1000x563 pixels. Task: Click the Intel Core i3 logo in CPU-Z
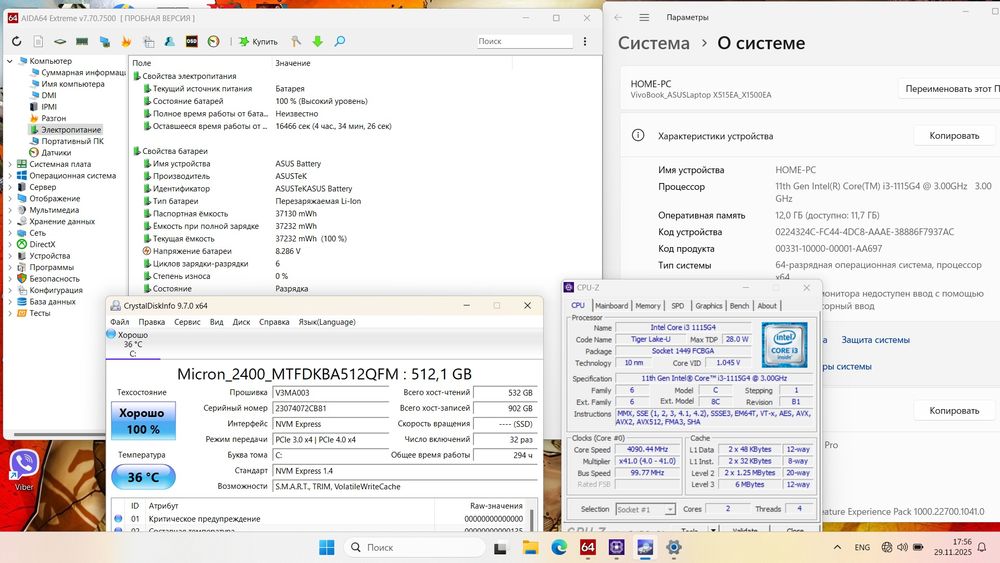click(784, 345)
